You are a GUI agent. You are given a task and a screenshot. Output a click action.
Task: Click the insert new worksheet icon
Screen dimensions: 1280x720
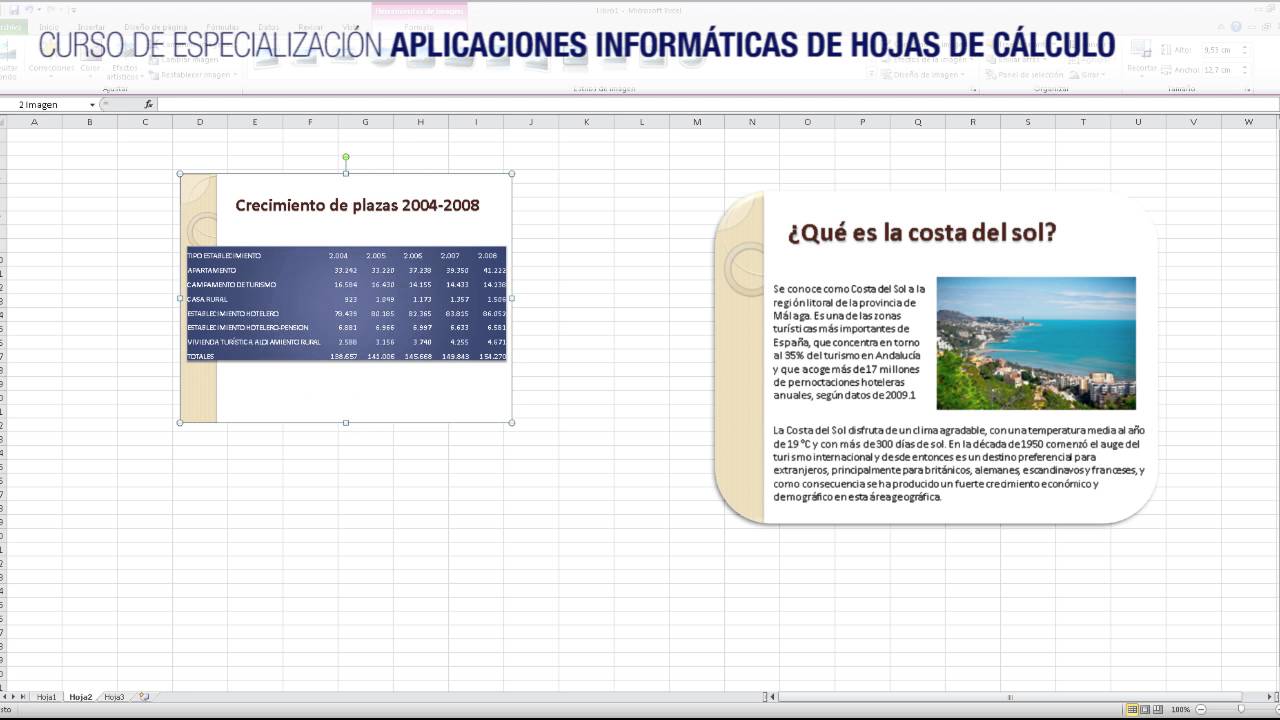pos(144,697)
